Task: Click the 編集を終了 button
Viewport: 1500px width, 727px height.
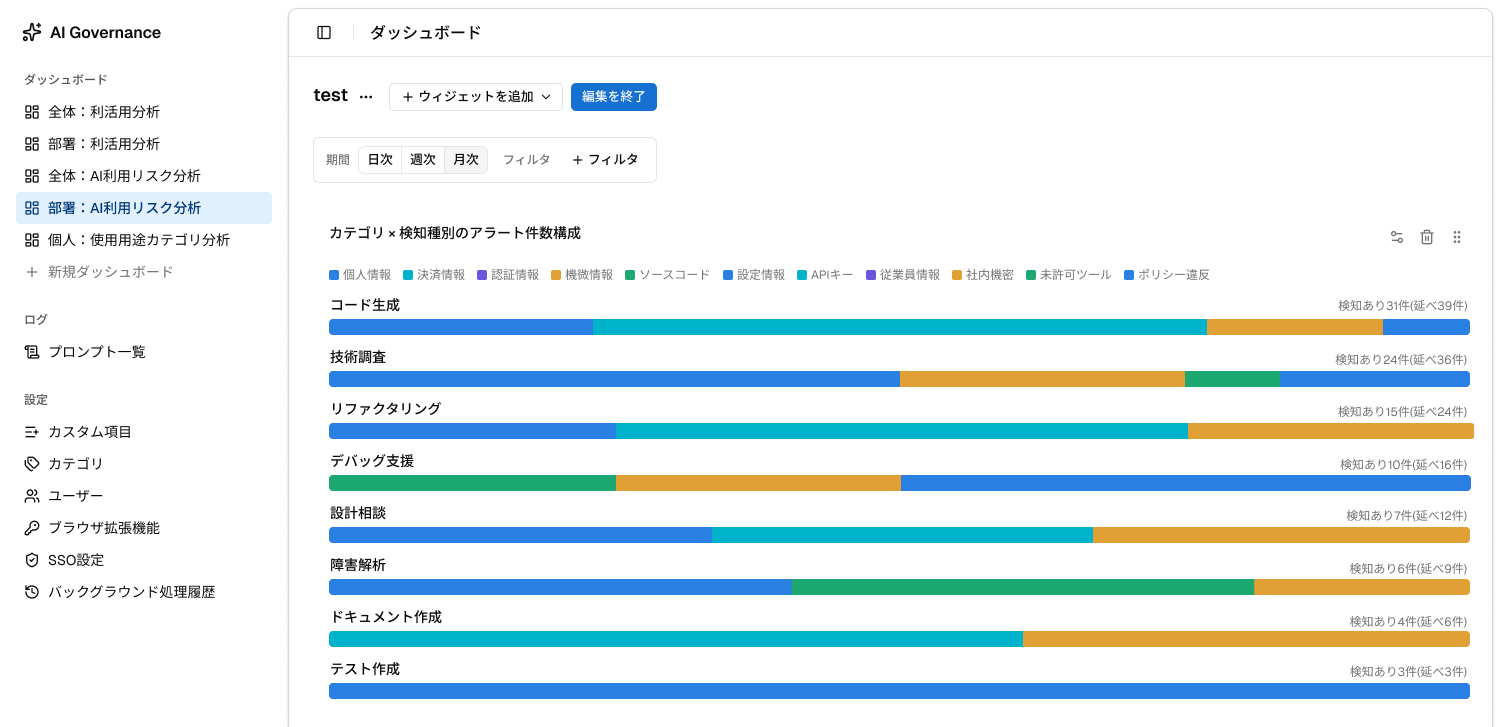Action: [x=614, y=97]
